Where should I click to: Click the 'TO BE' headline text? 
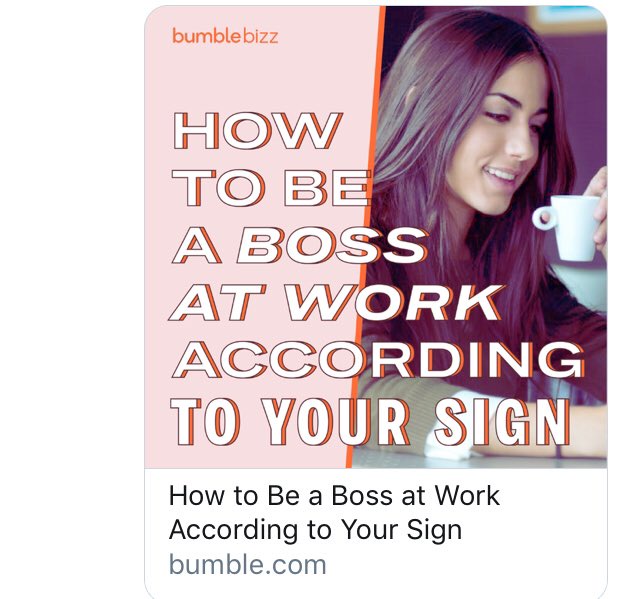coord(272,189)
